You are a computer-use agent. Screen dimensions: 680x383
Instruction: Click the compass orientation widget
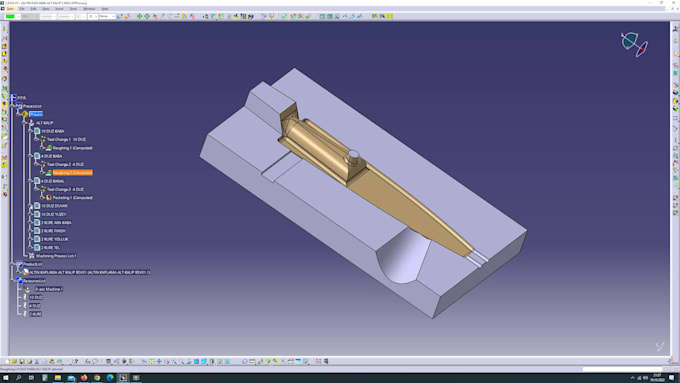click(634, 44)
